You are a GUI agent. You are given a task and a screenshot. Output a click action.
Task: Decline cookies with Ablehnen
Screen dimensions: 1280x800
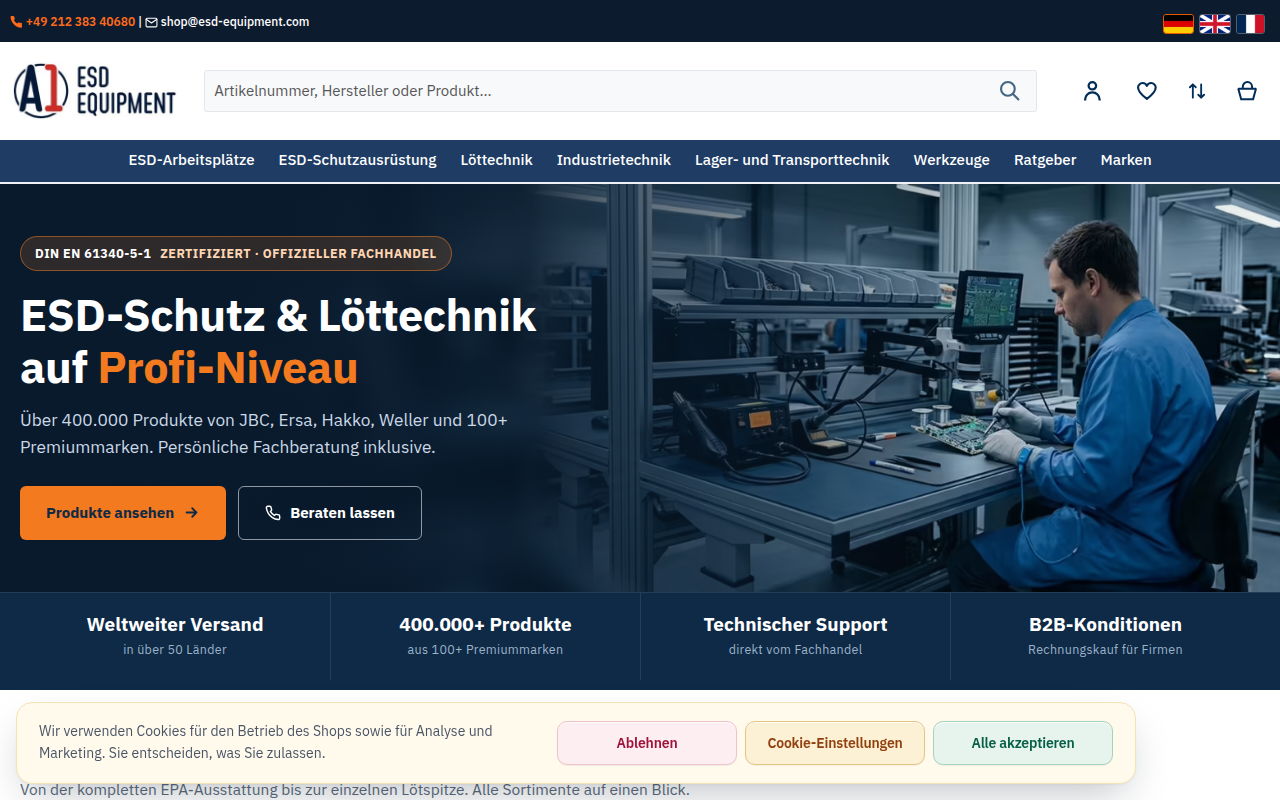coord(647,743)
